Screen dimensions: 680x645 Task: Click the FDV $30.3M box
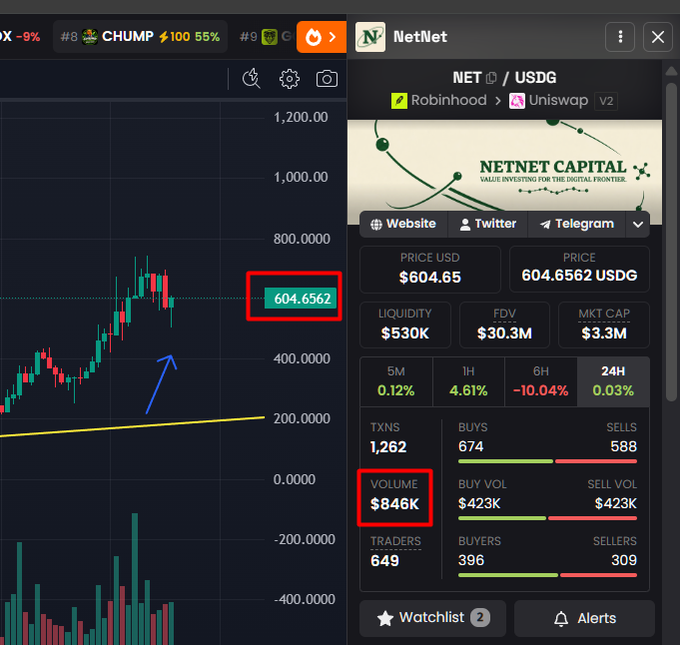[x=504, y=325]
